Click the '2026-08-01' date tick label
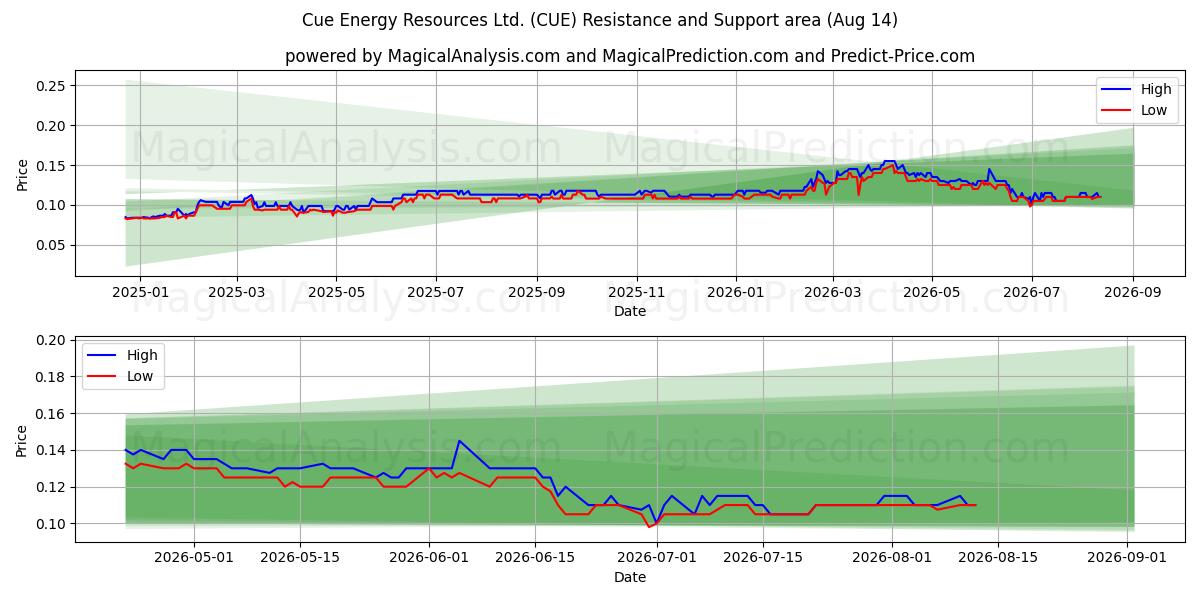Image resolution: width=1200 pixels, height=600 pixels. pyautogui.click(x=893, y=557)
